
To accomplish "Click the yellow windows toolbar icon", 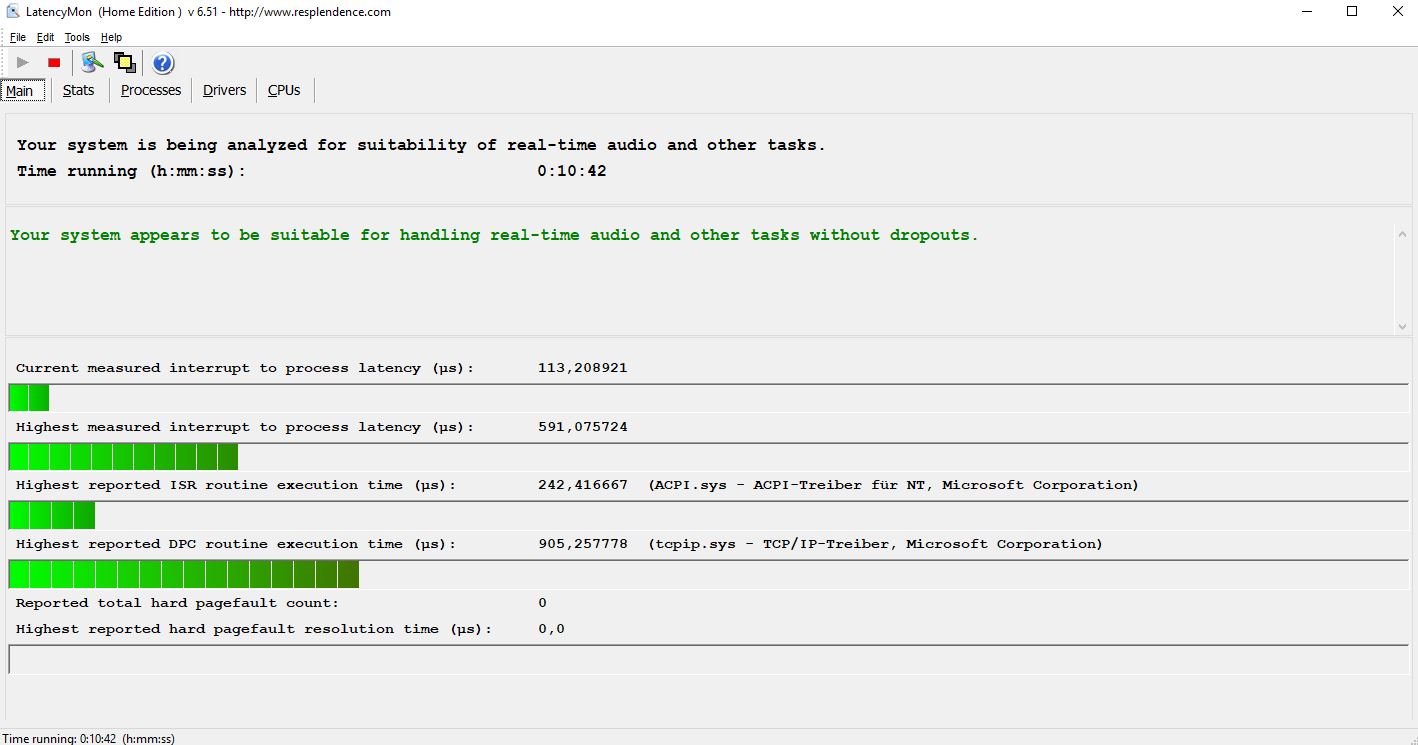I will (x=125, y=63).
